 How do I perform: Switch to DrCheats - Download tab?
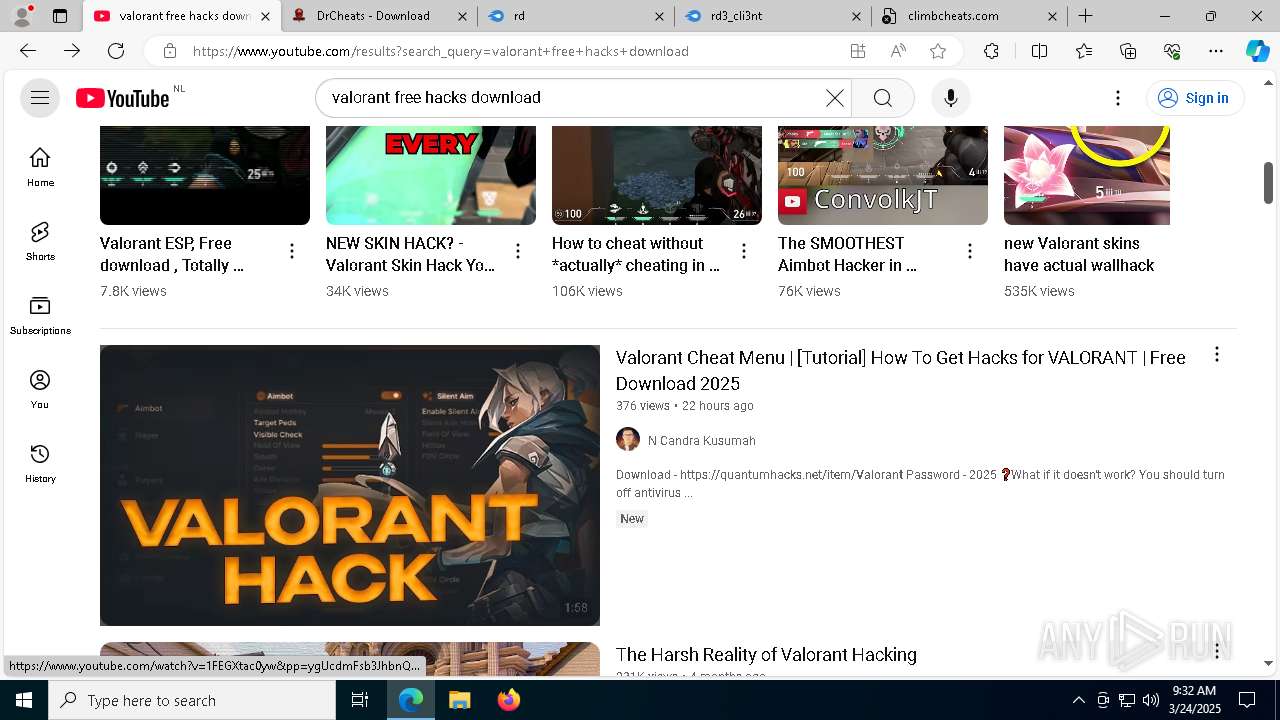point(377,16)
